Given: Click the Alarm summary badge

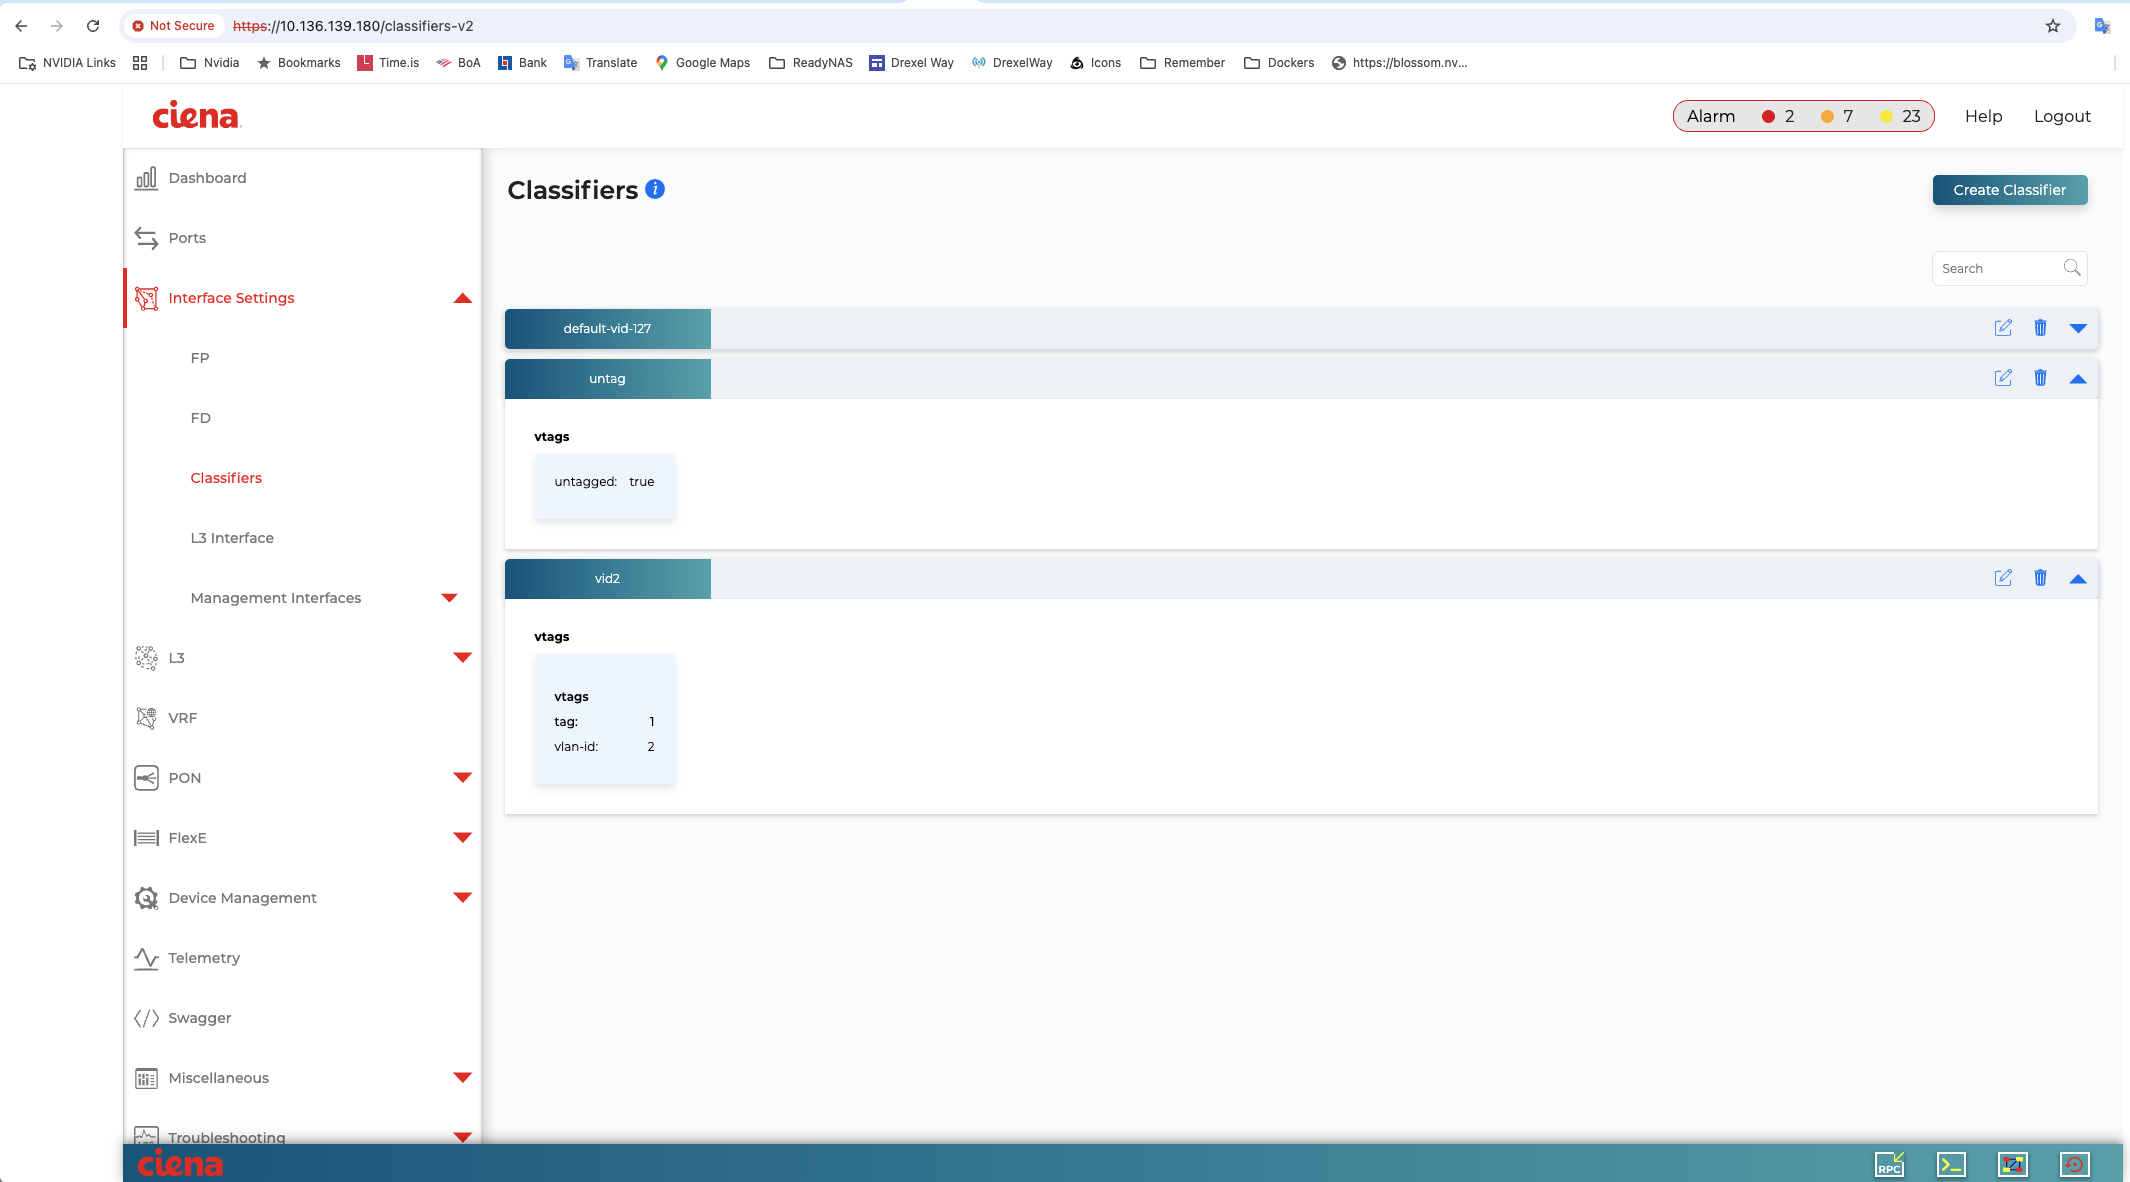Looking at the screenshot, I should (x=1803, y=116).
